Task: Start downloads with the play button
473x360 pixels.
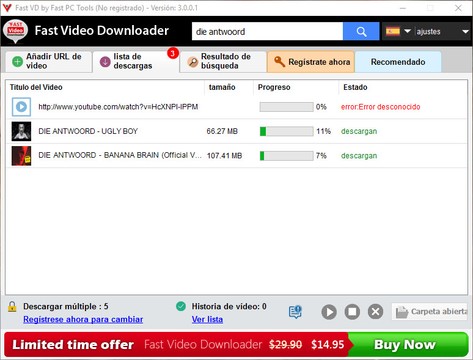Action: [x=329, y=312]
